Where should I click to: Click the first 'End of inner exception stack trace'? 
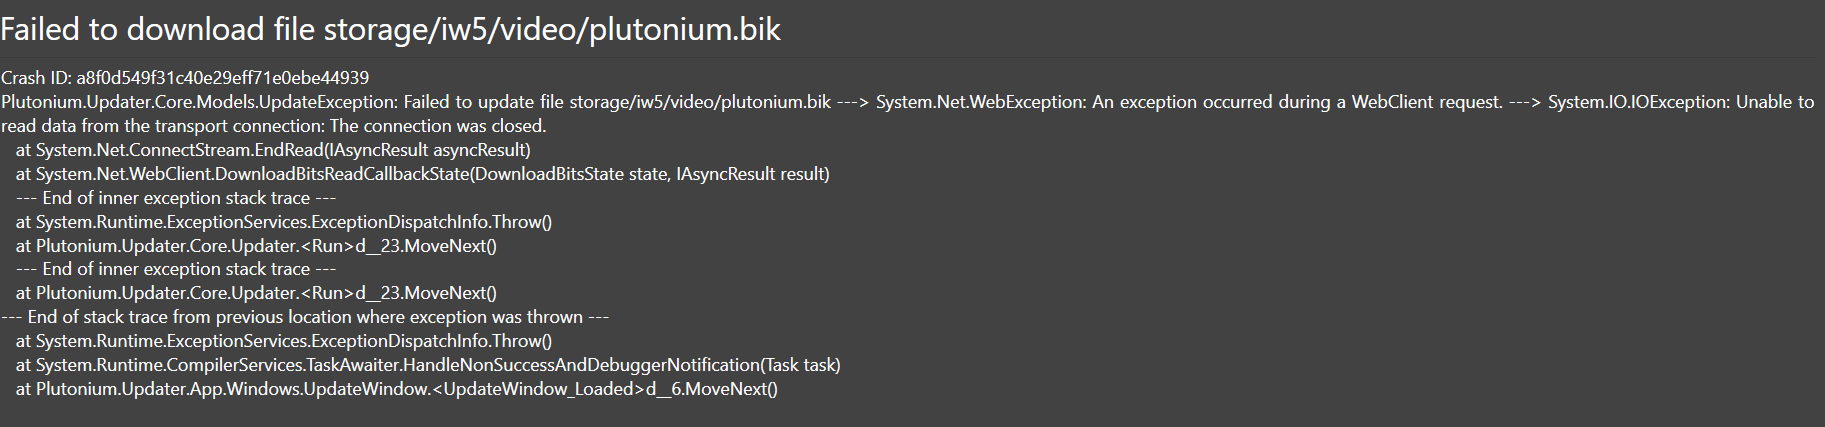click(x=176, y=198)
